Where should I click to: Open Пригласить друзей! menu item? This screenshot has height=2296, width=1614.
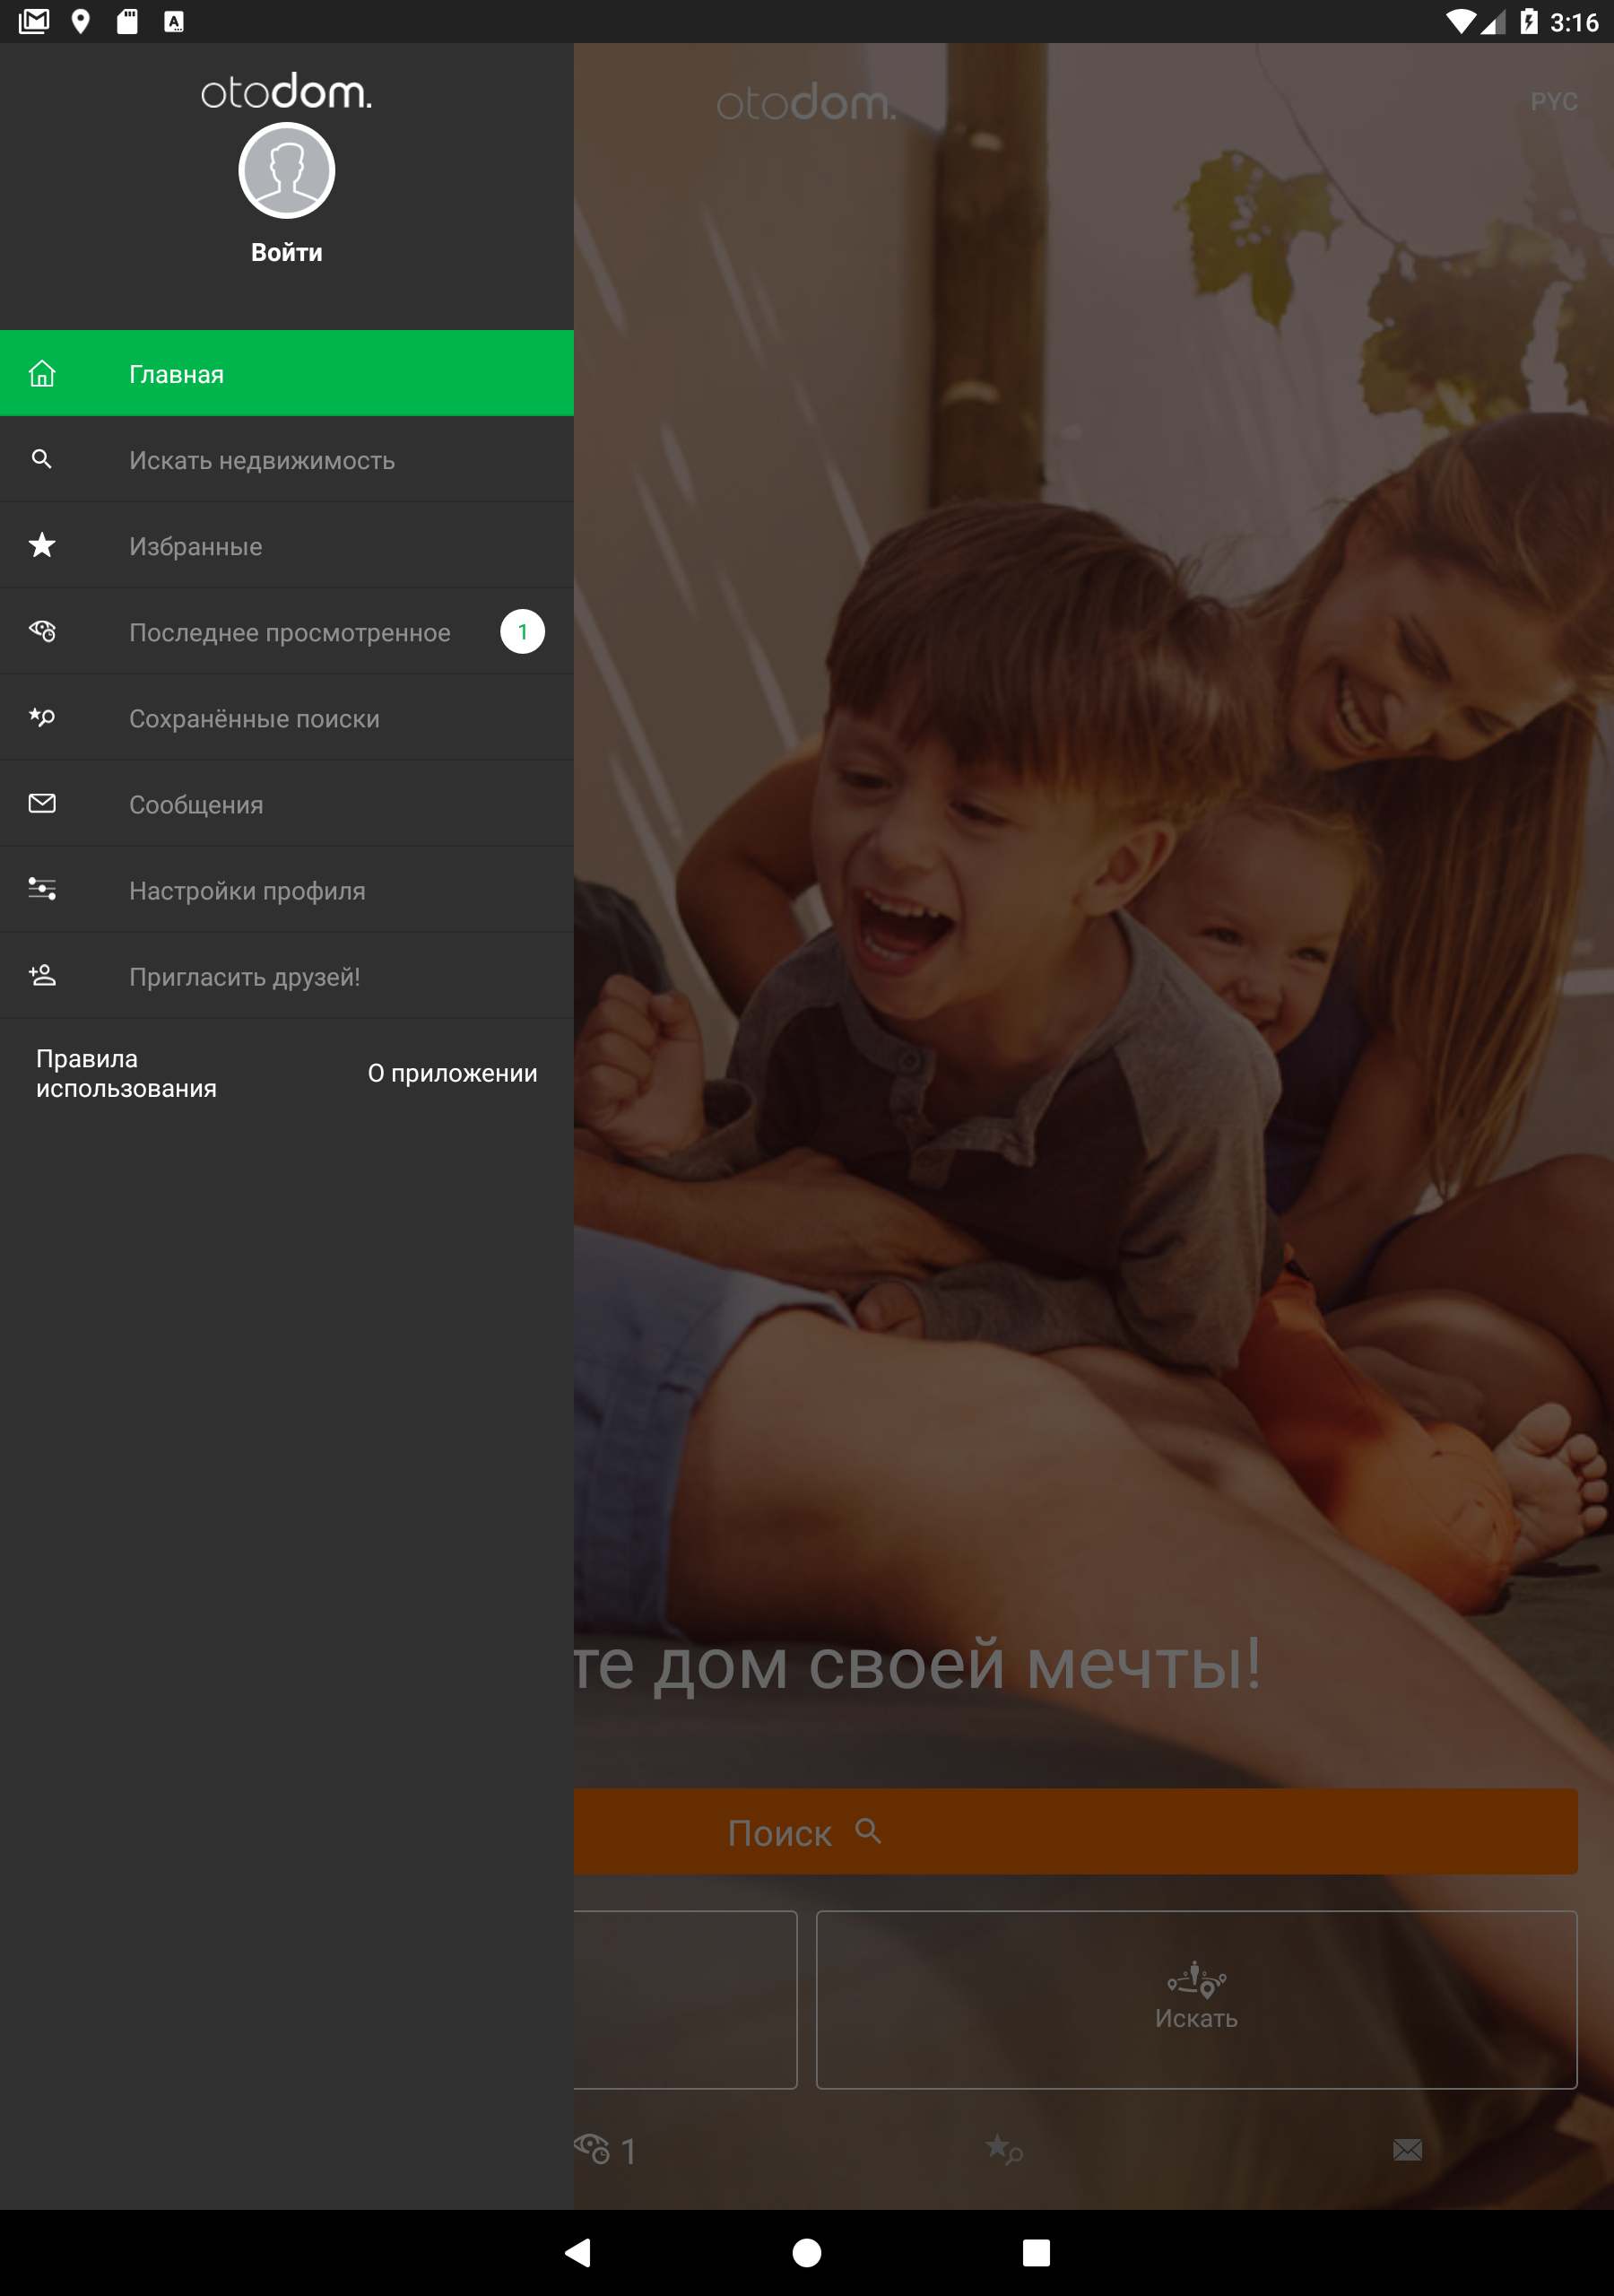click(x=287, y=976)
